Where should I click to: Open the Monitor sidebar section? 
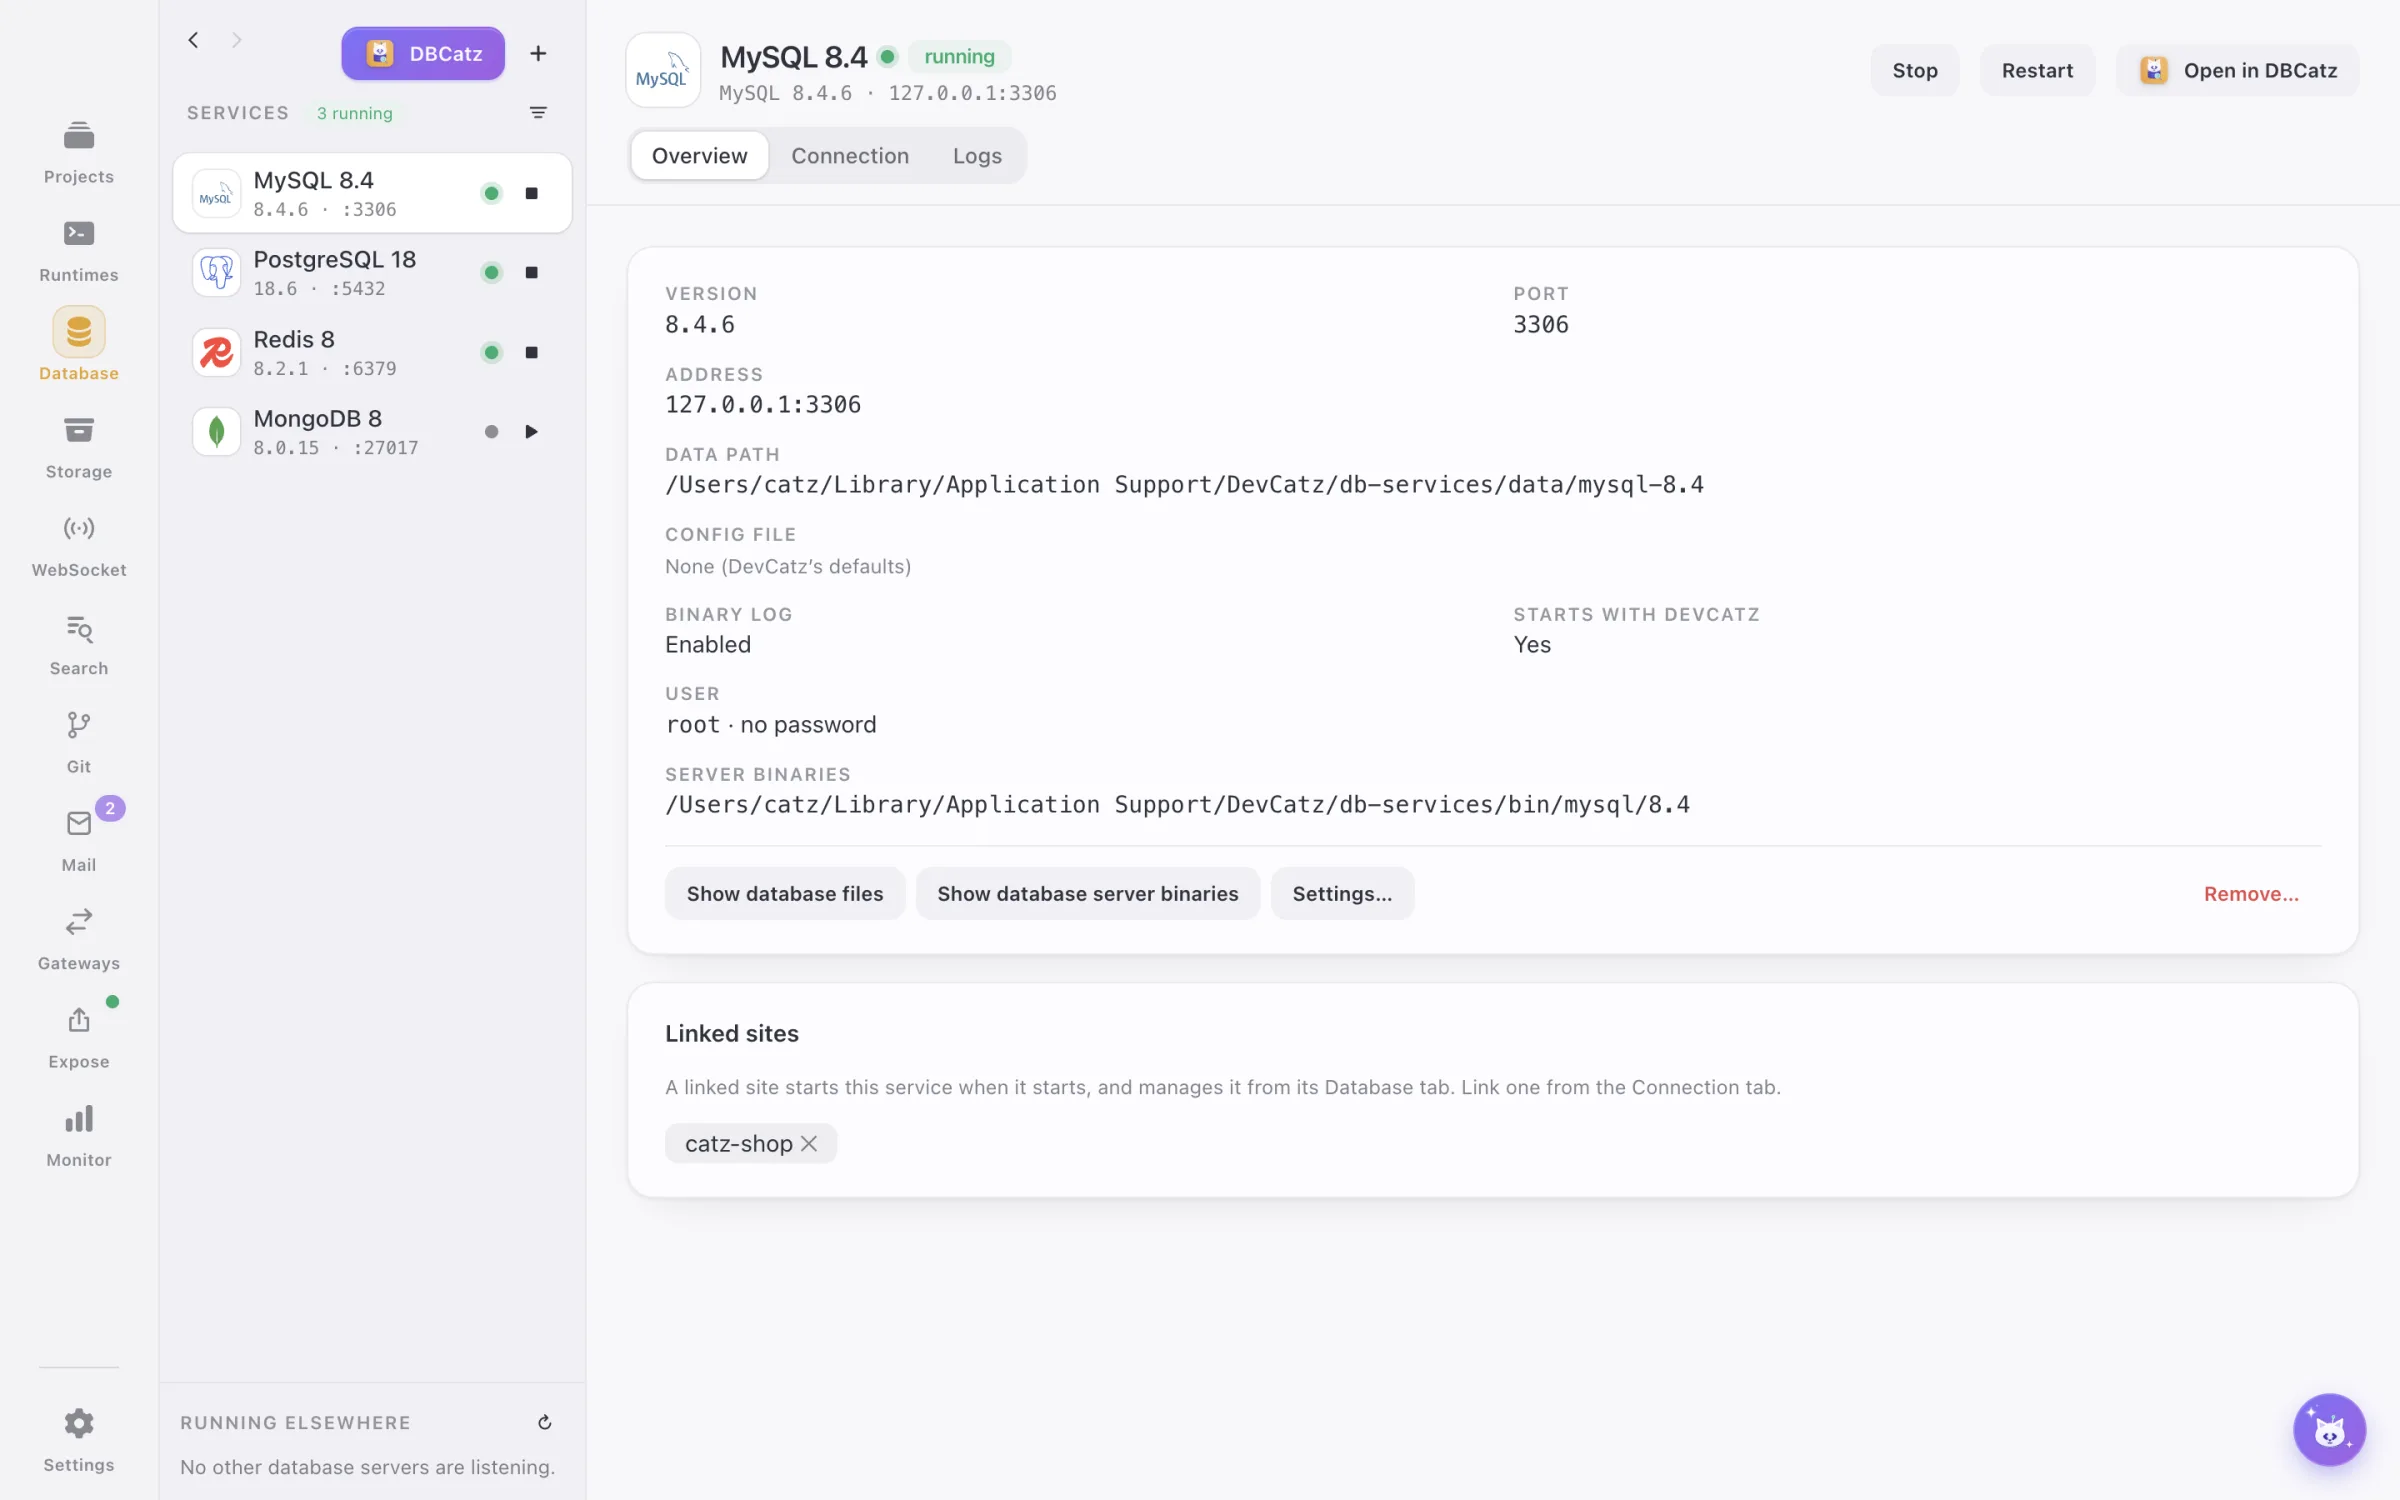pyautogui.click(x=79, y=1135)
